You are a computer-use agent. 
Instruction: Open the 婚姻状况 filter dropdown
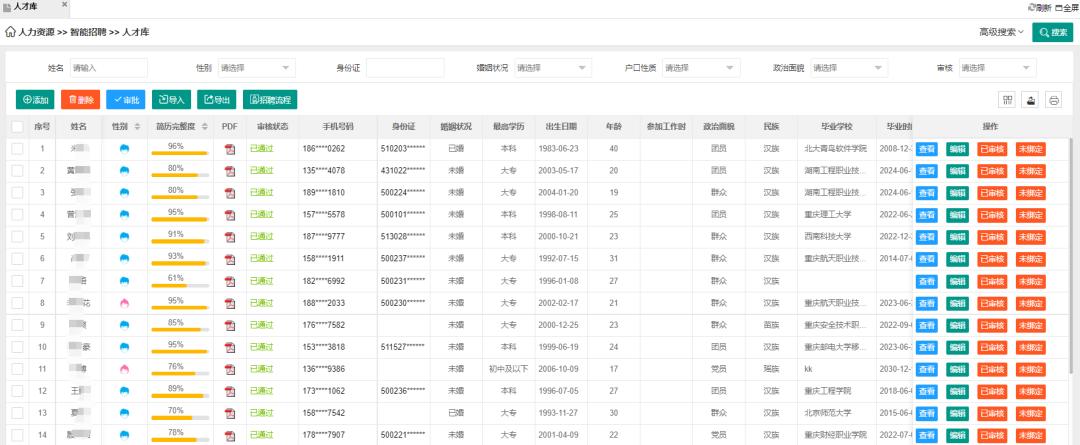point(552,68)
